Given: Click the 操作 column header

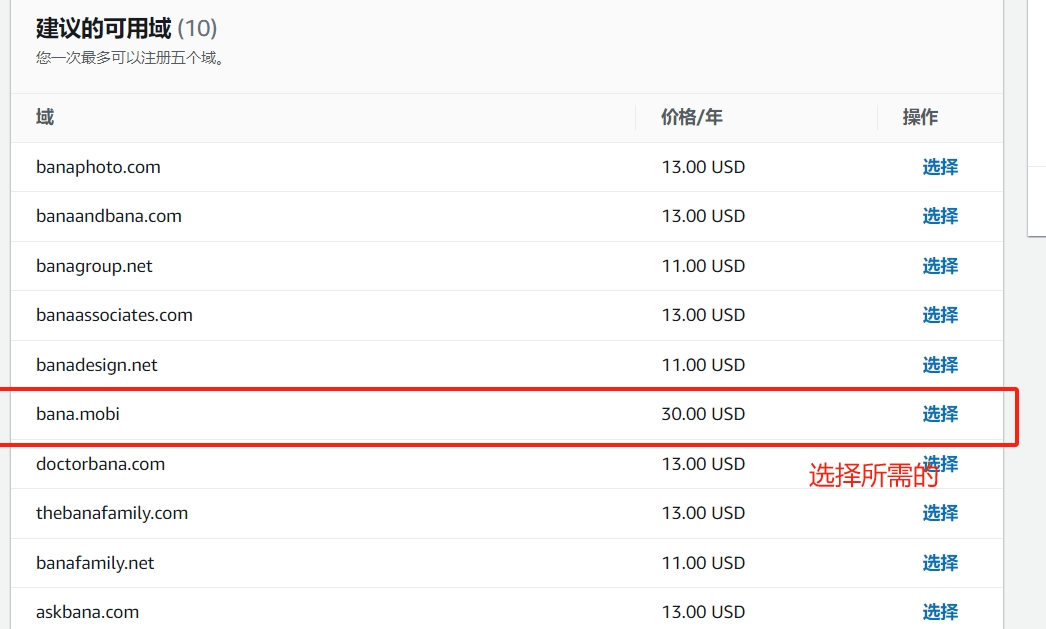Looking at the screenshot, I should tap(920, 117).
